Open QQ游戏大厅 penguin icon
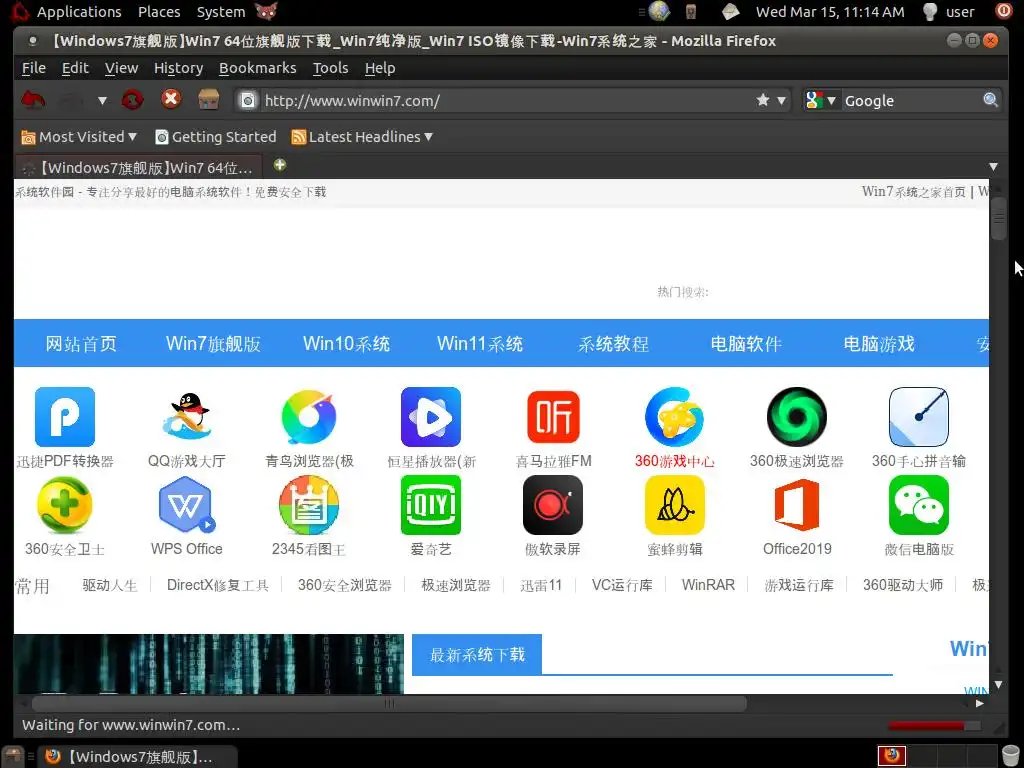This screenshot has width=1024, height=768. coord(187,417)
